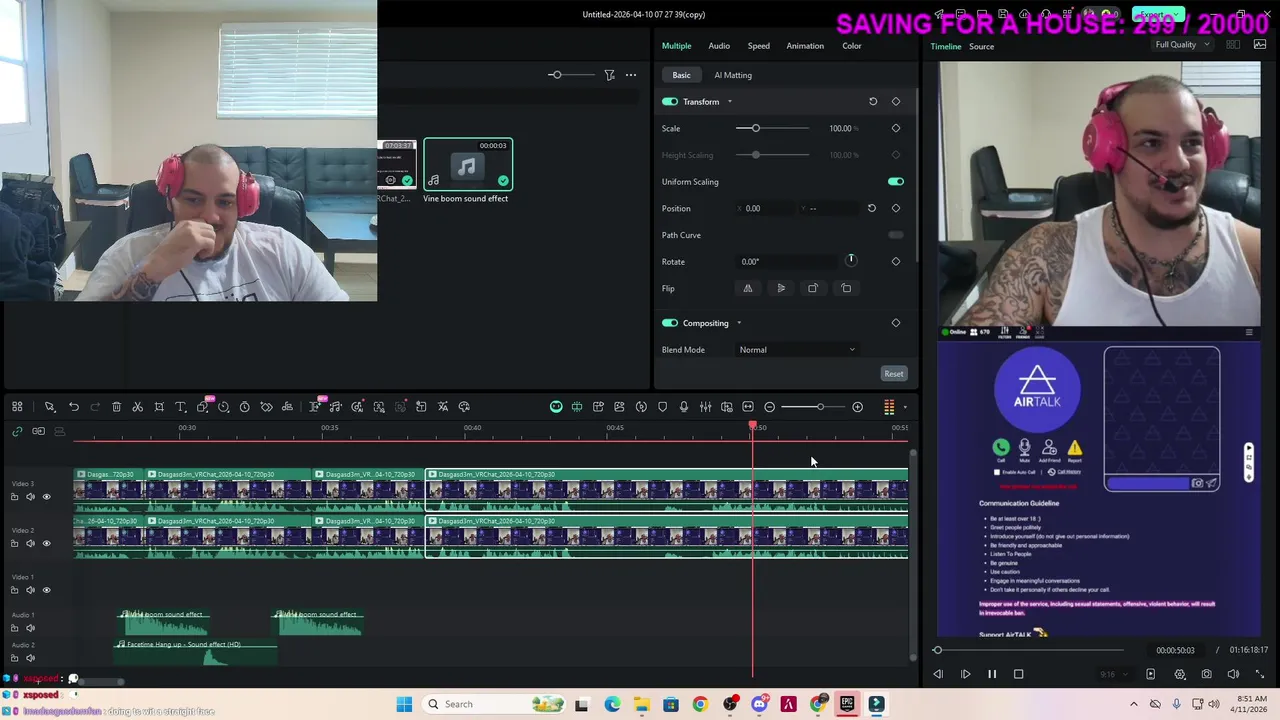Zoom out the timeline with minus icon

click(769, 407)
